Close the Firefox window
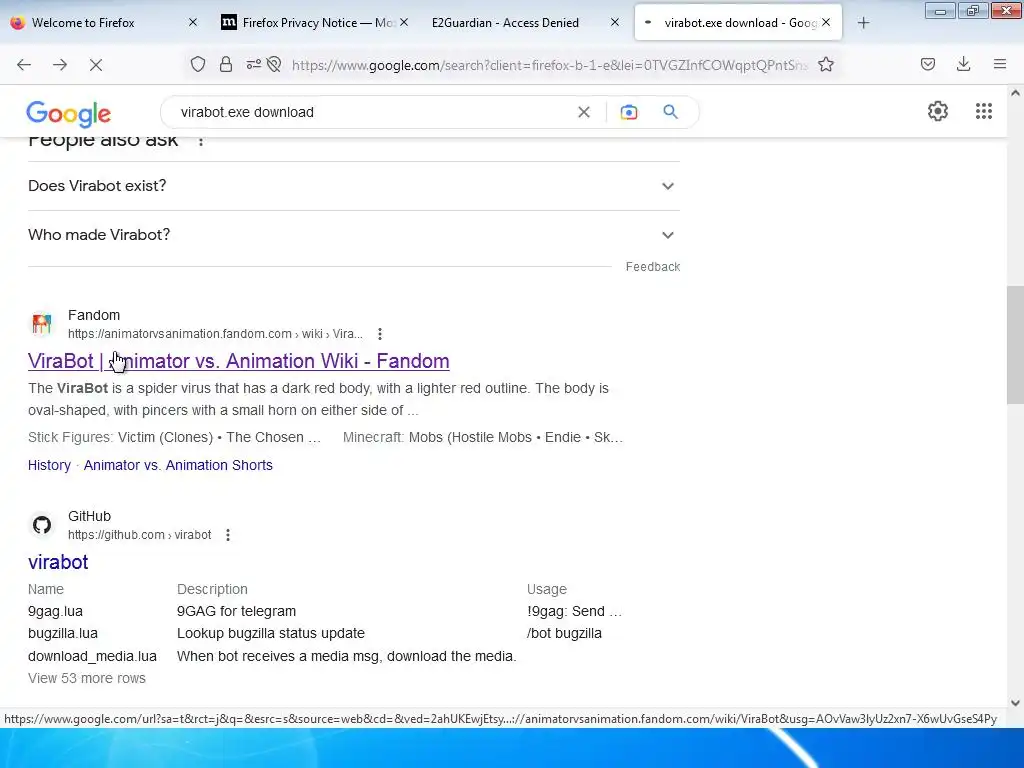The width and height of the screenshot is (1024, 768). 1006,11
